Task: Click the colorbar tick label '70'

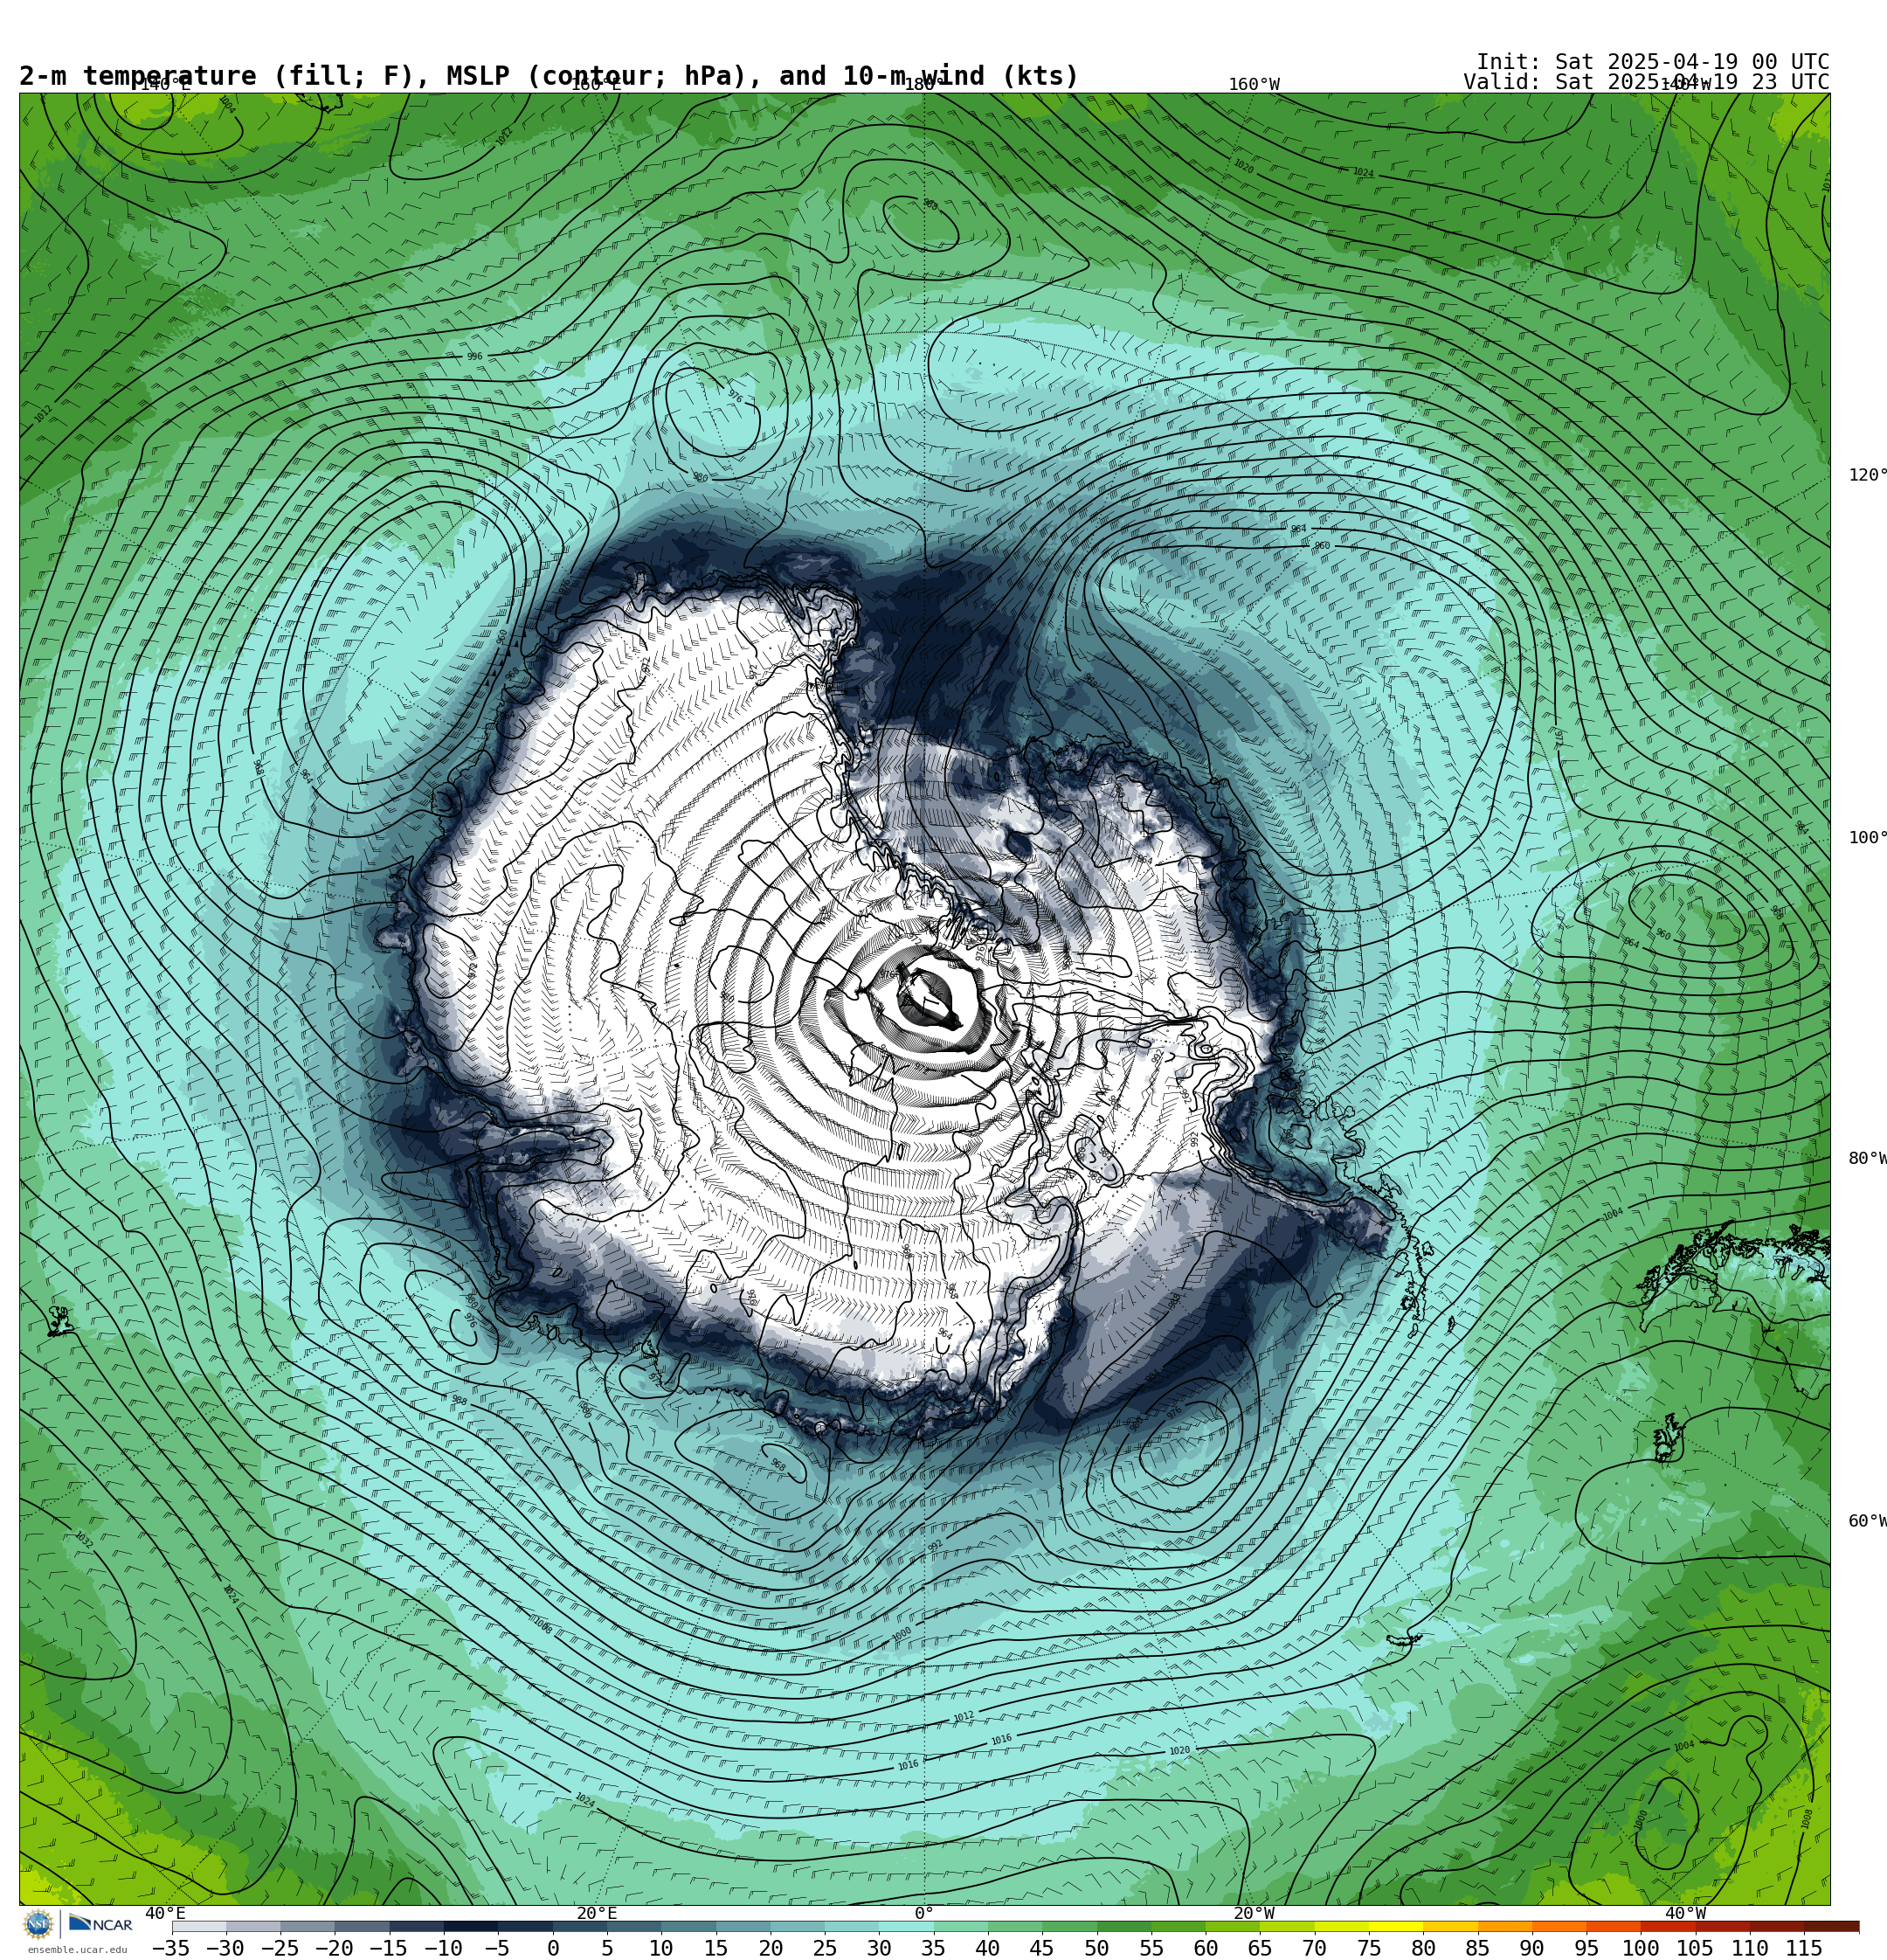Action: pyautogui.click(x=1314, y=1949)
